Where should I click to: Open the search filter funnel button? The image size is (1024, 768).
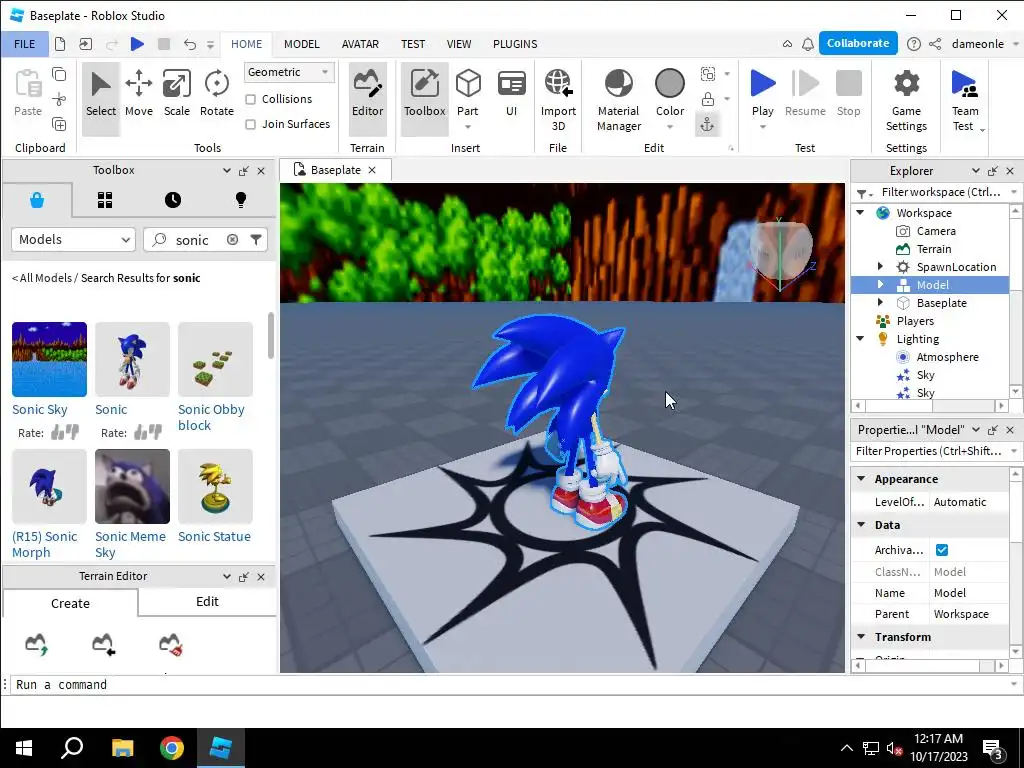[x=256, y=240]
